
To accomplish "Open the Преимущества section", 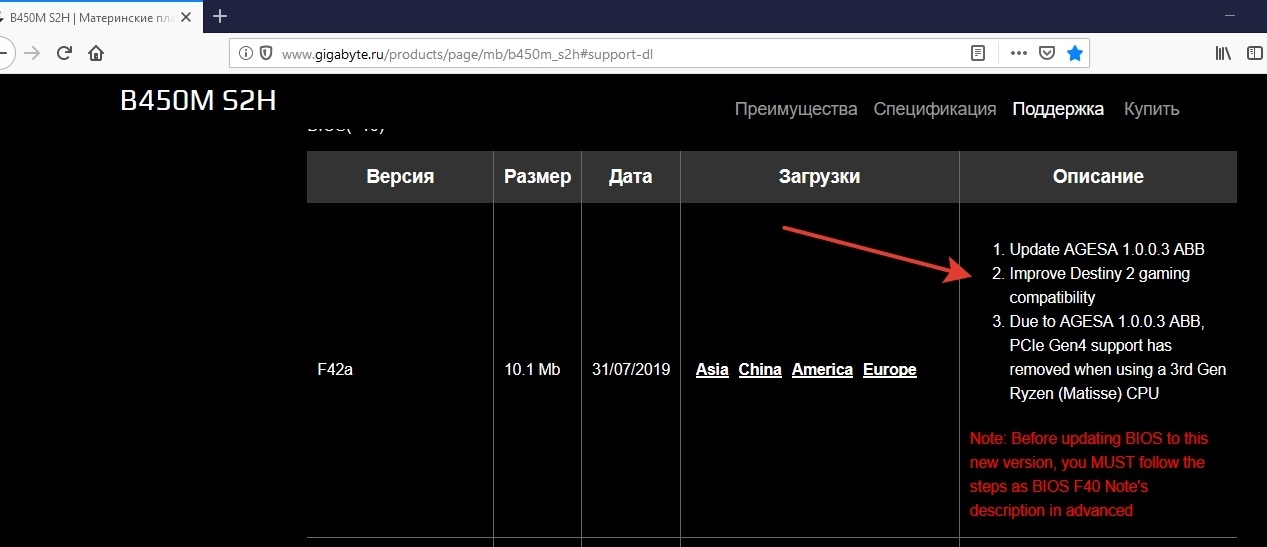I will click(x=796, y=109).
